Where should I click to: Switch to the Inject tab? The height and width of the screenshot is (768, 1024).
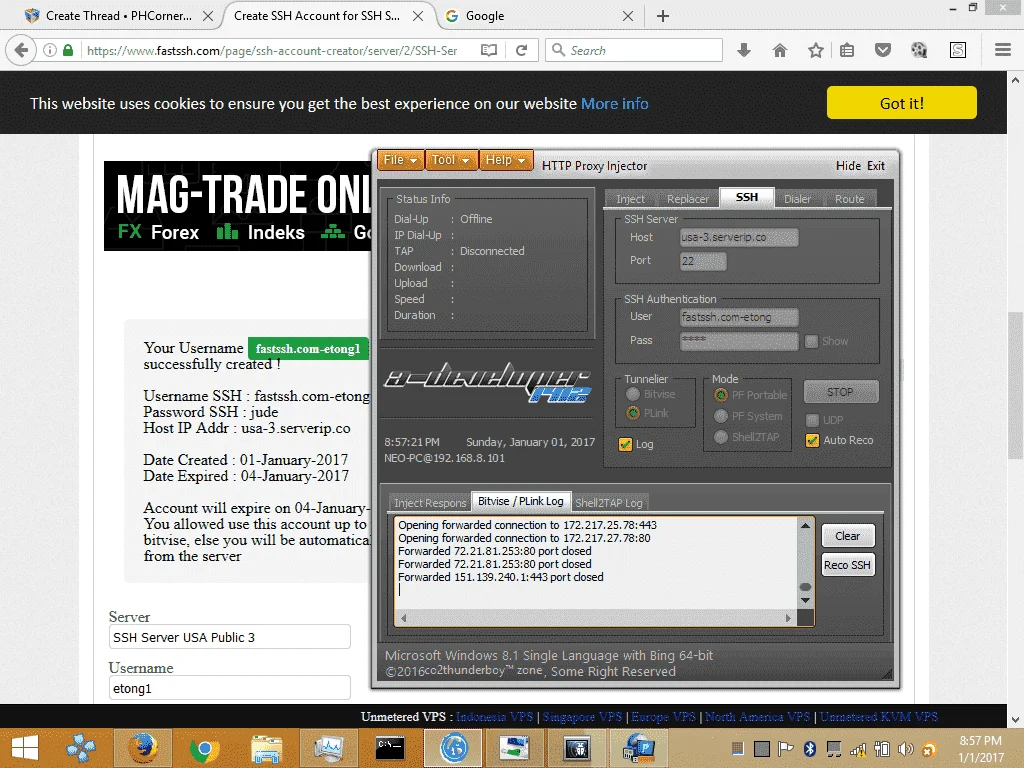point(630,199)
